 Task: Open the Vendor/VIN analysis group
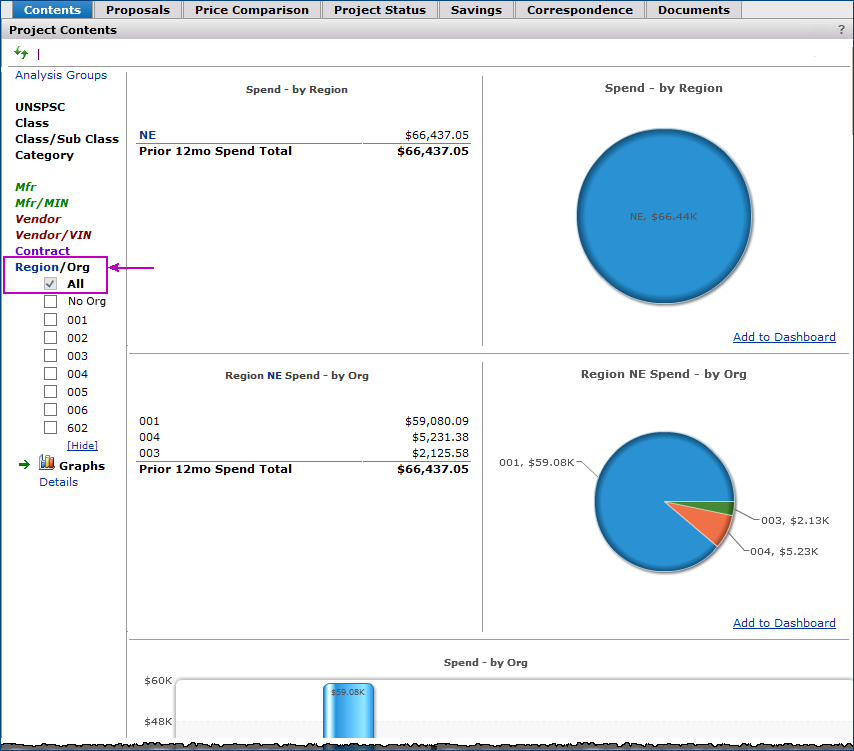click(x=53, y=235)
